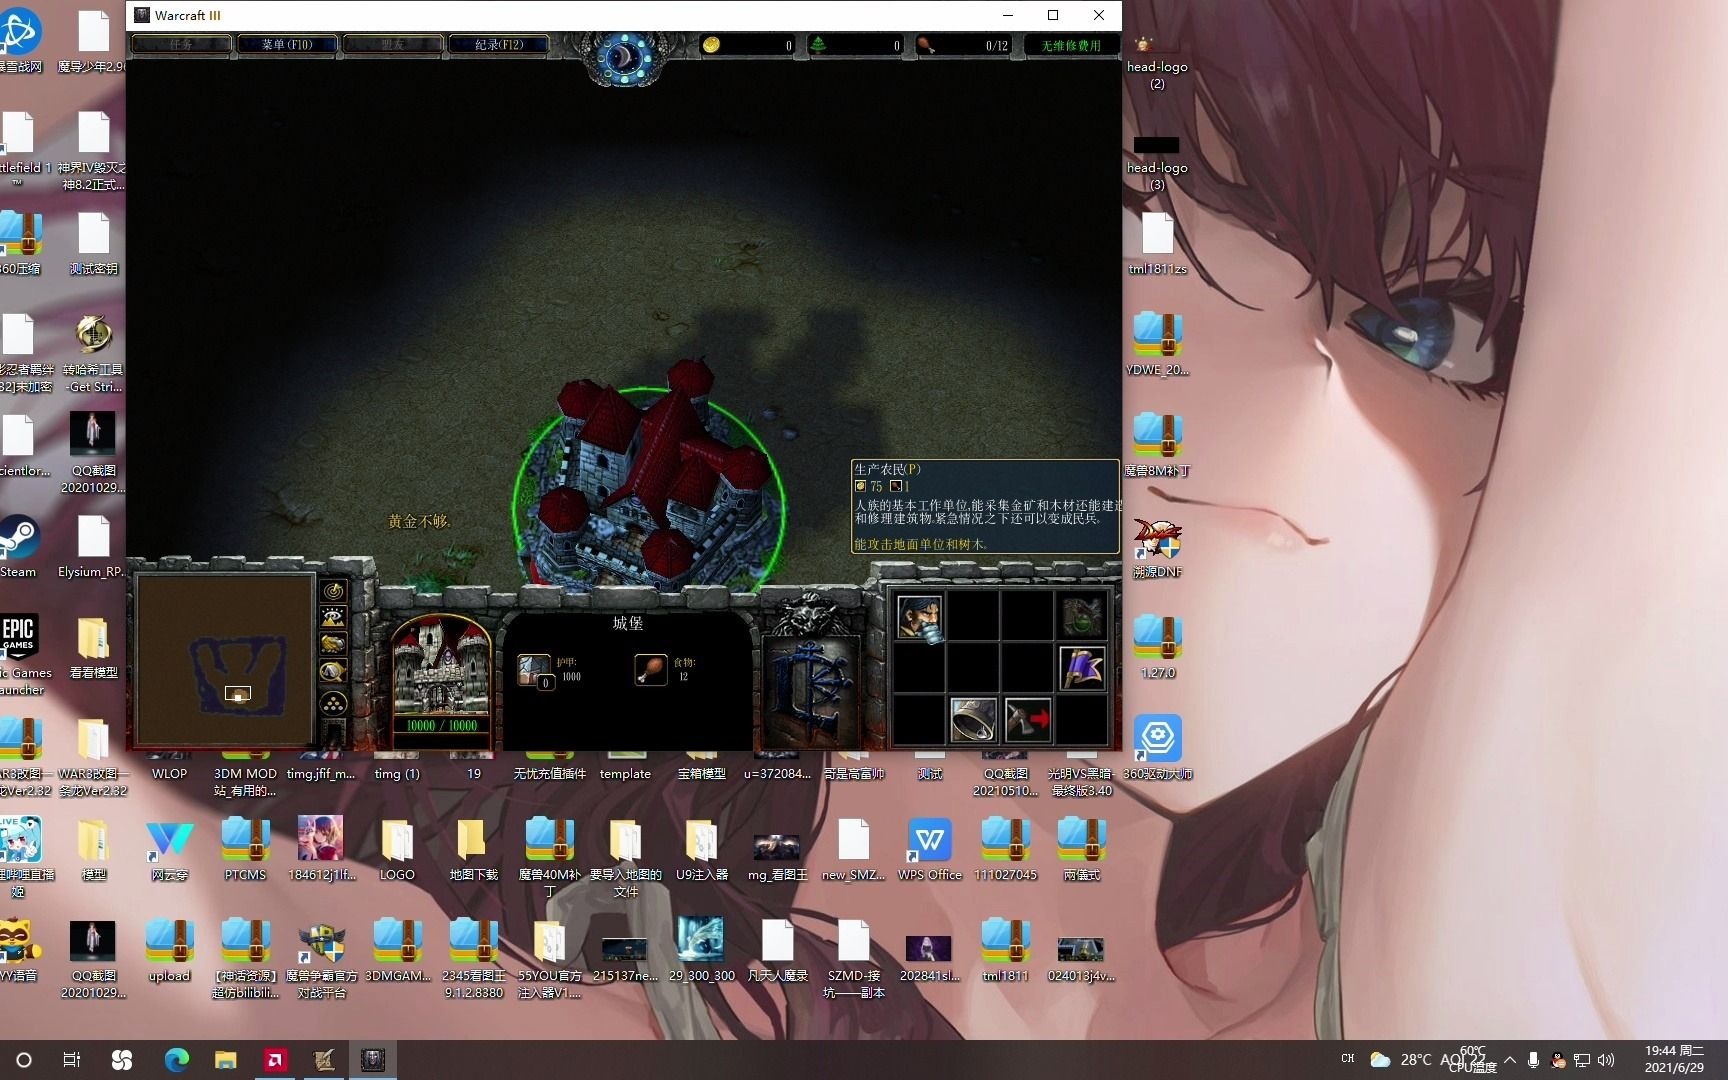Open the 盟友 allies menu
The height and width of the screenshot is (1080, 1728).
click(x=393, y=45)
